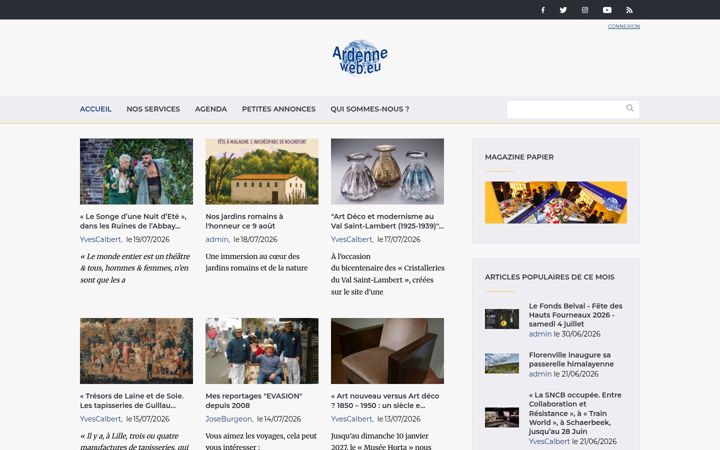Open author YvesCalbert dated 19/07/2026
720x450 pixels.
(x=101, y=239)
